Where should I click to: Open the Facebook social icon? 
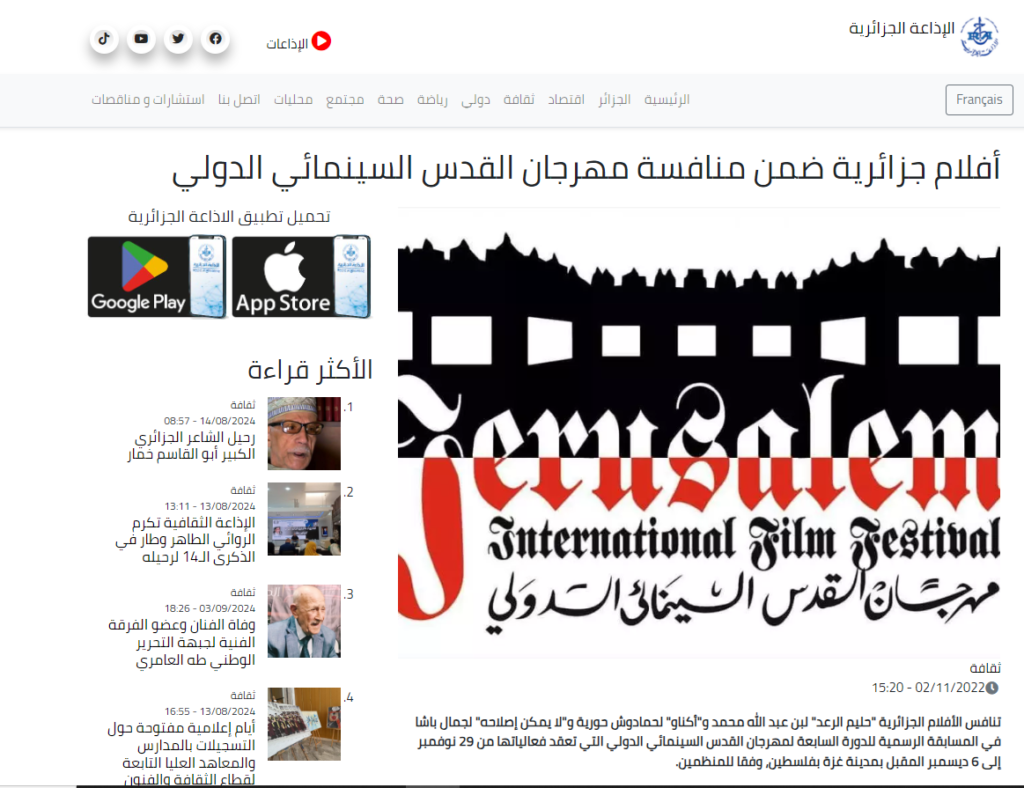click(x=216, y=39)
